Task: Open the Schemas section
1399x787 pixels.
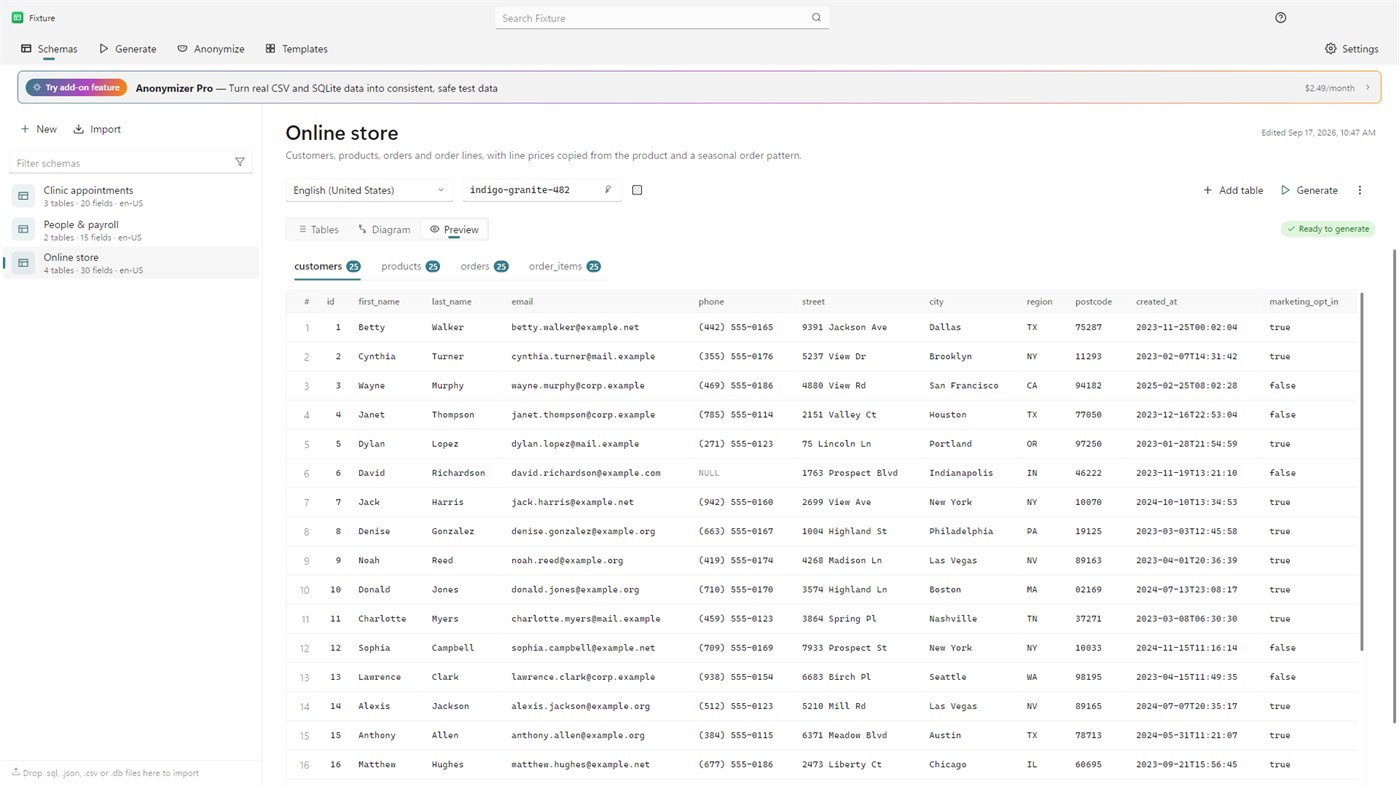Action: click(x=49, y=49)
